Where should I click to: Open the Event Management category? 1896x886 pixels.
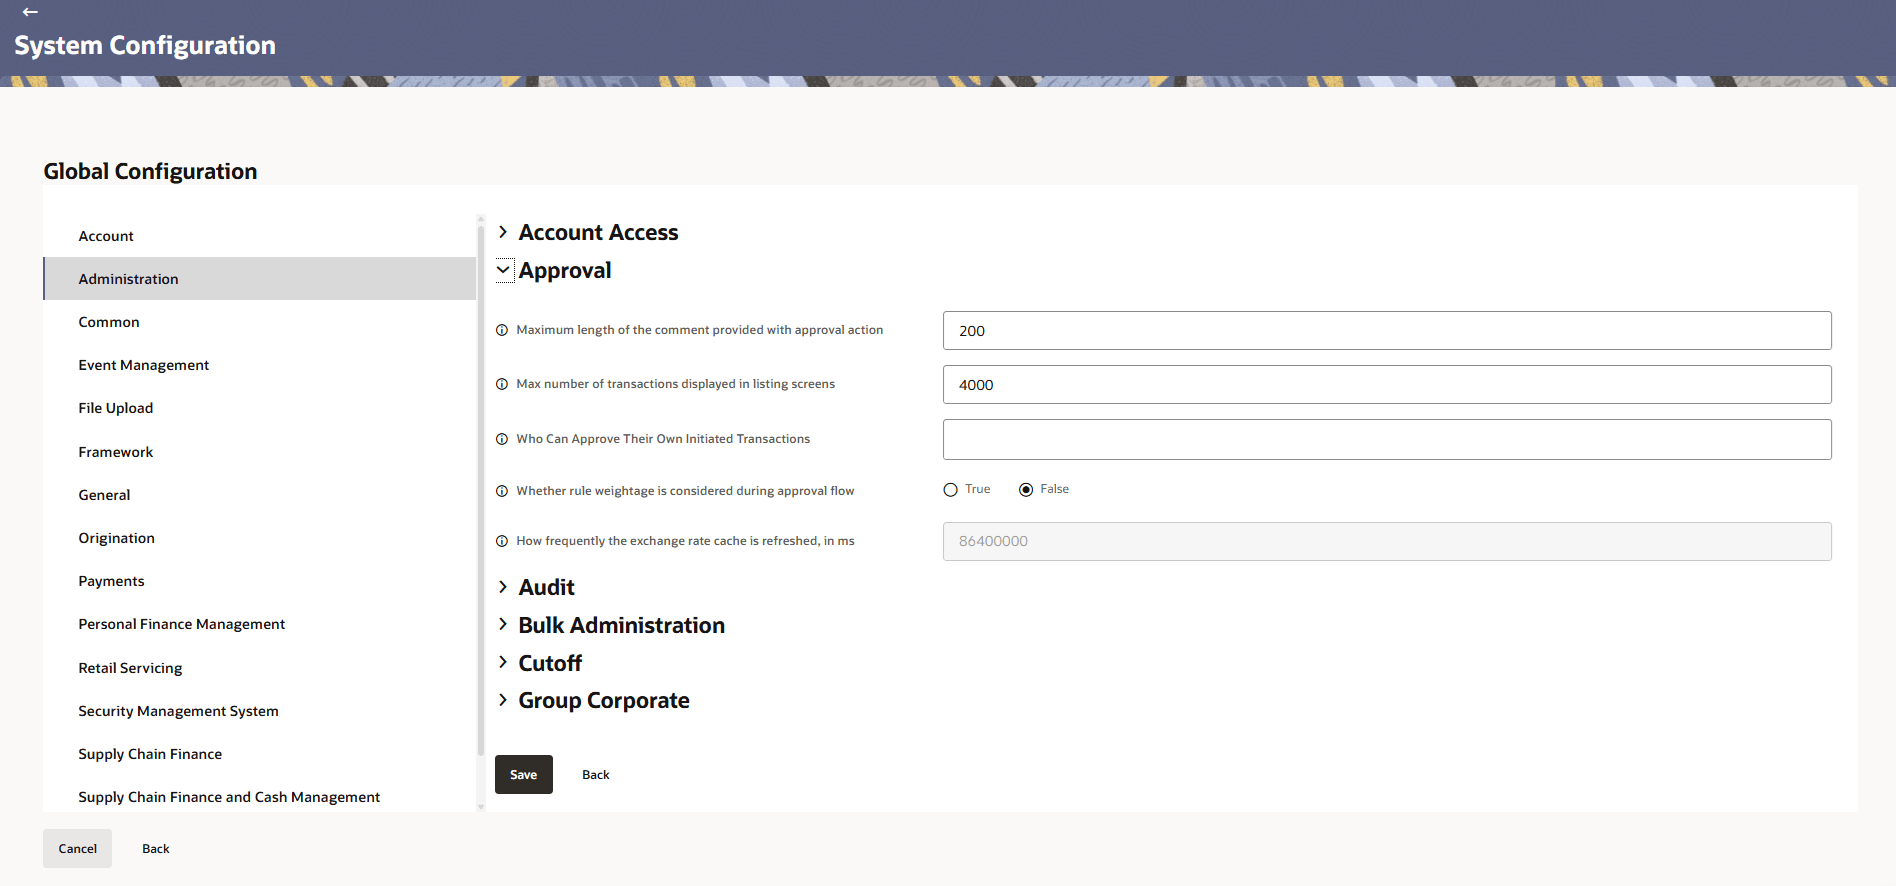point(143,365)
